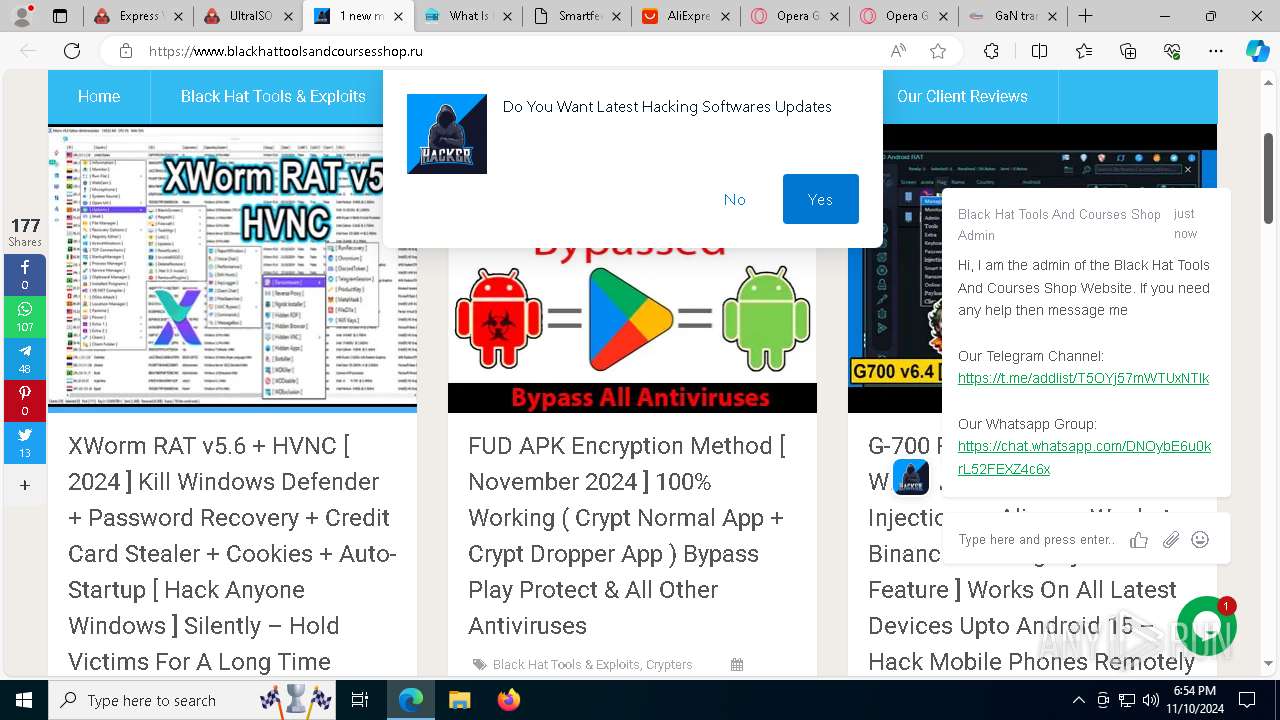This screenshot has height=720, width=1280.
Task: Open the Favorites list icon
Action: pos(1084,51)
